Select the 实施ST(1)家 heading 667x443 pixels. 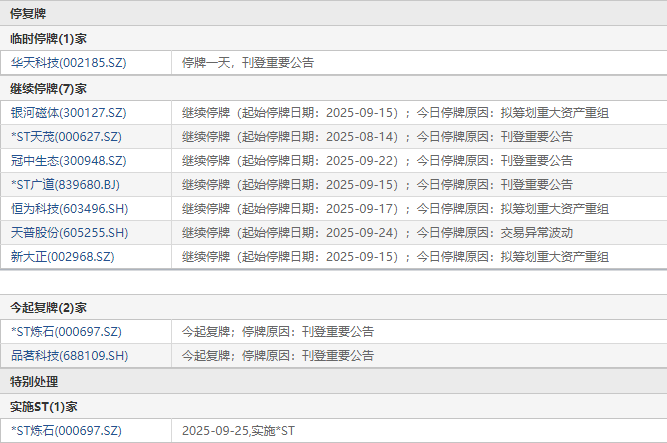click(x=43, y=407)
